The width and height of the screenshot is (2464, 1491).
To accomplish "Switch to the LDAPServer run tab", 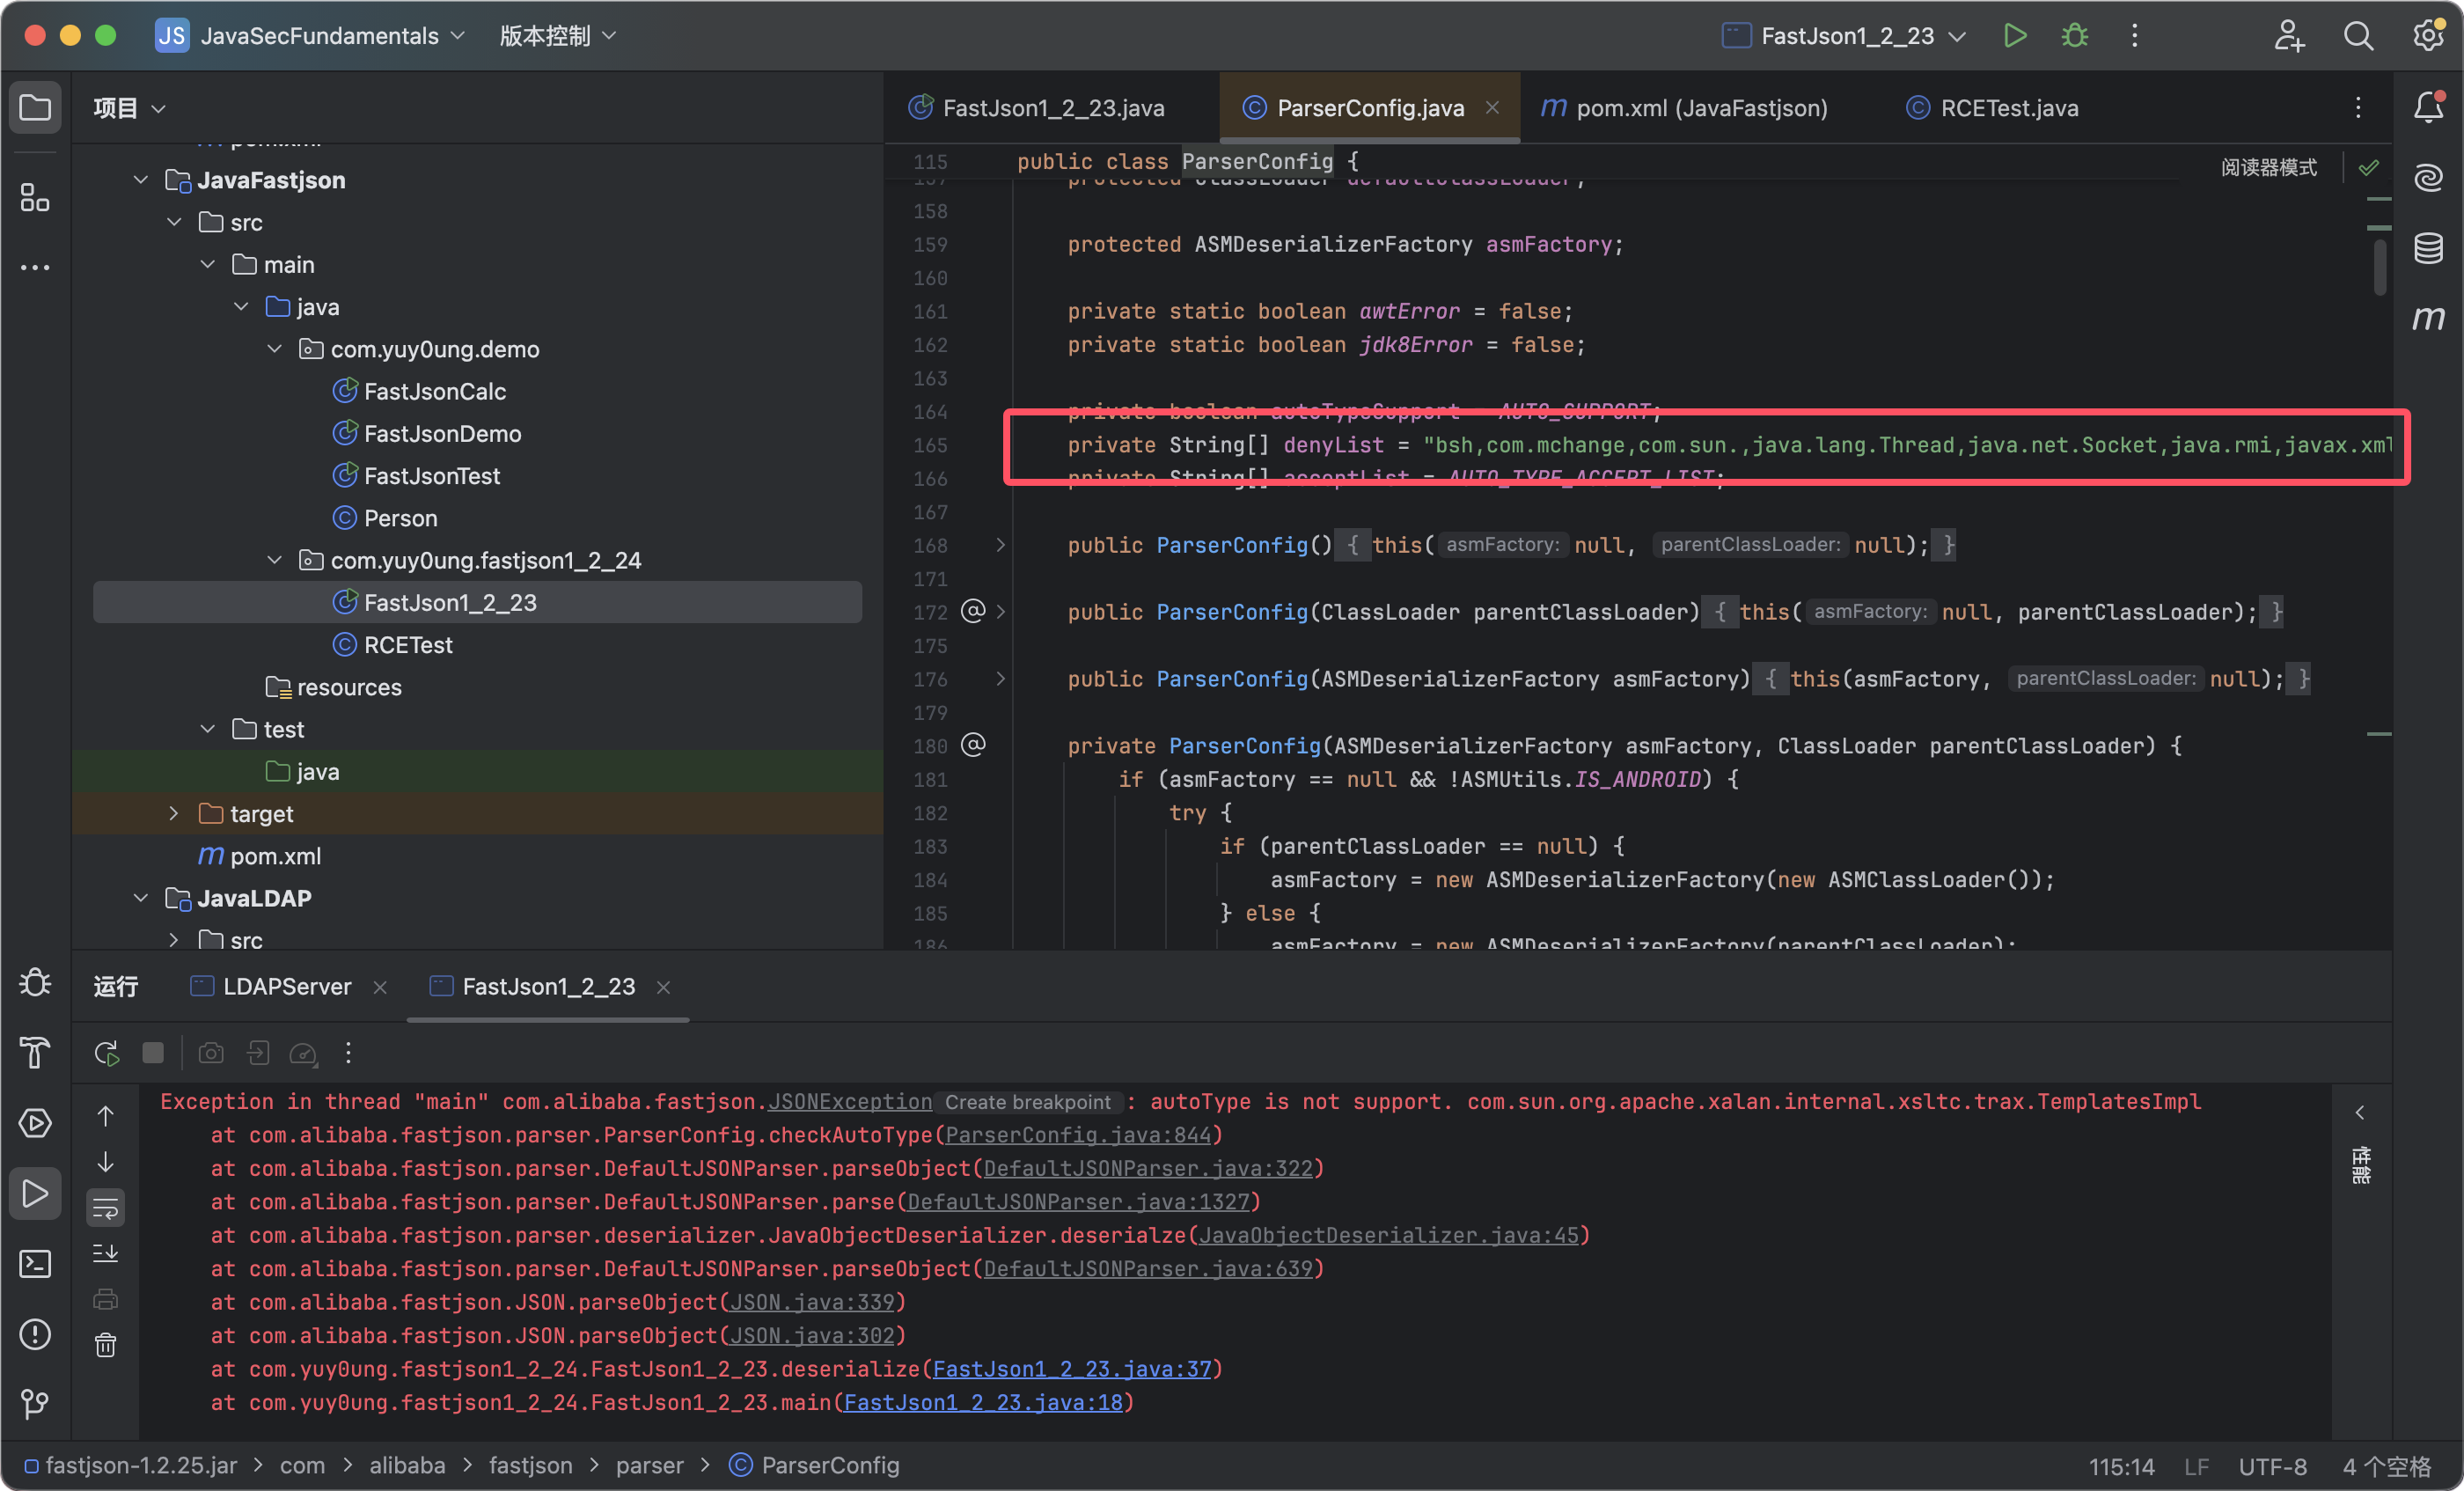I will tap(286, 987).
